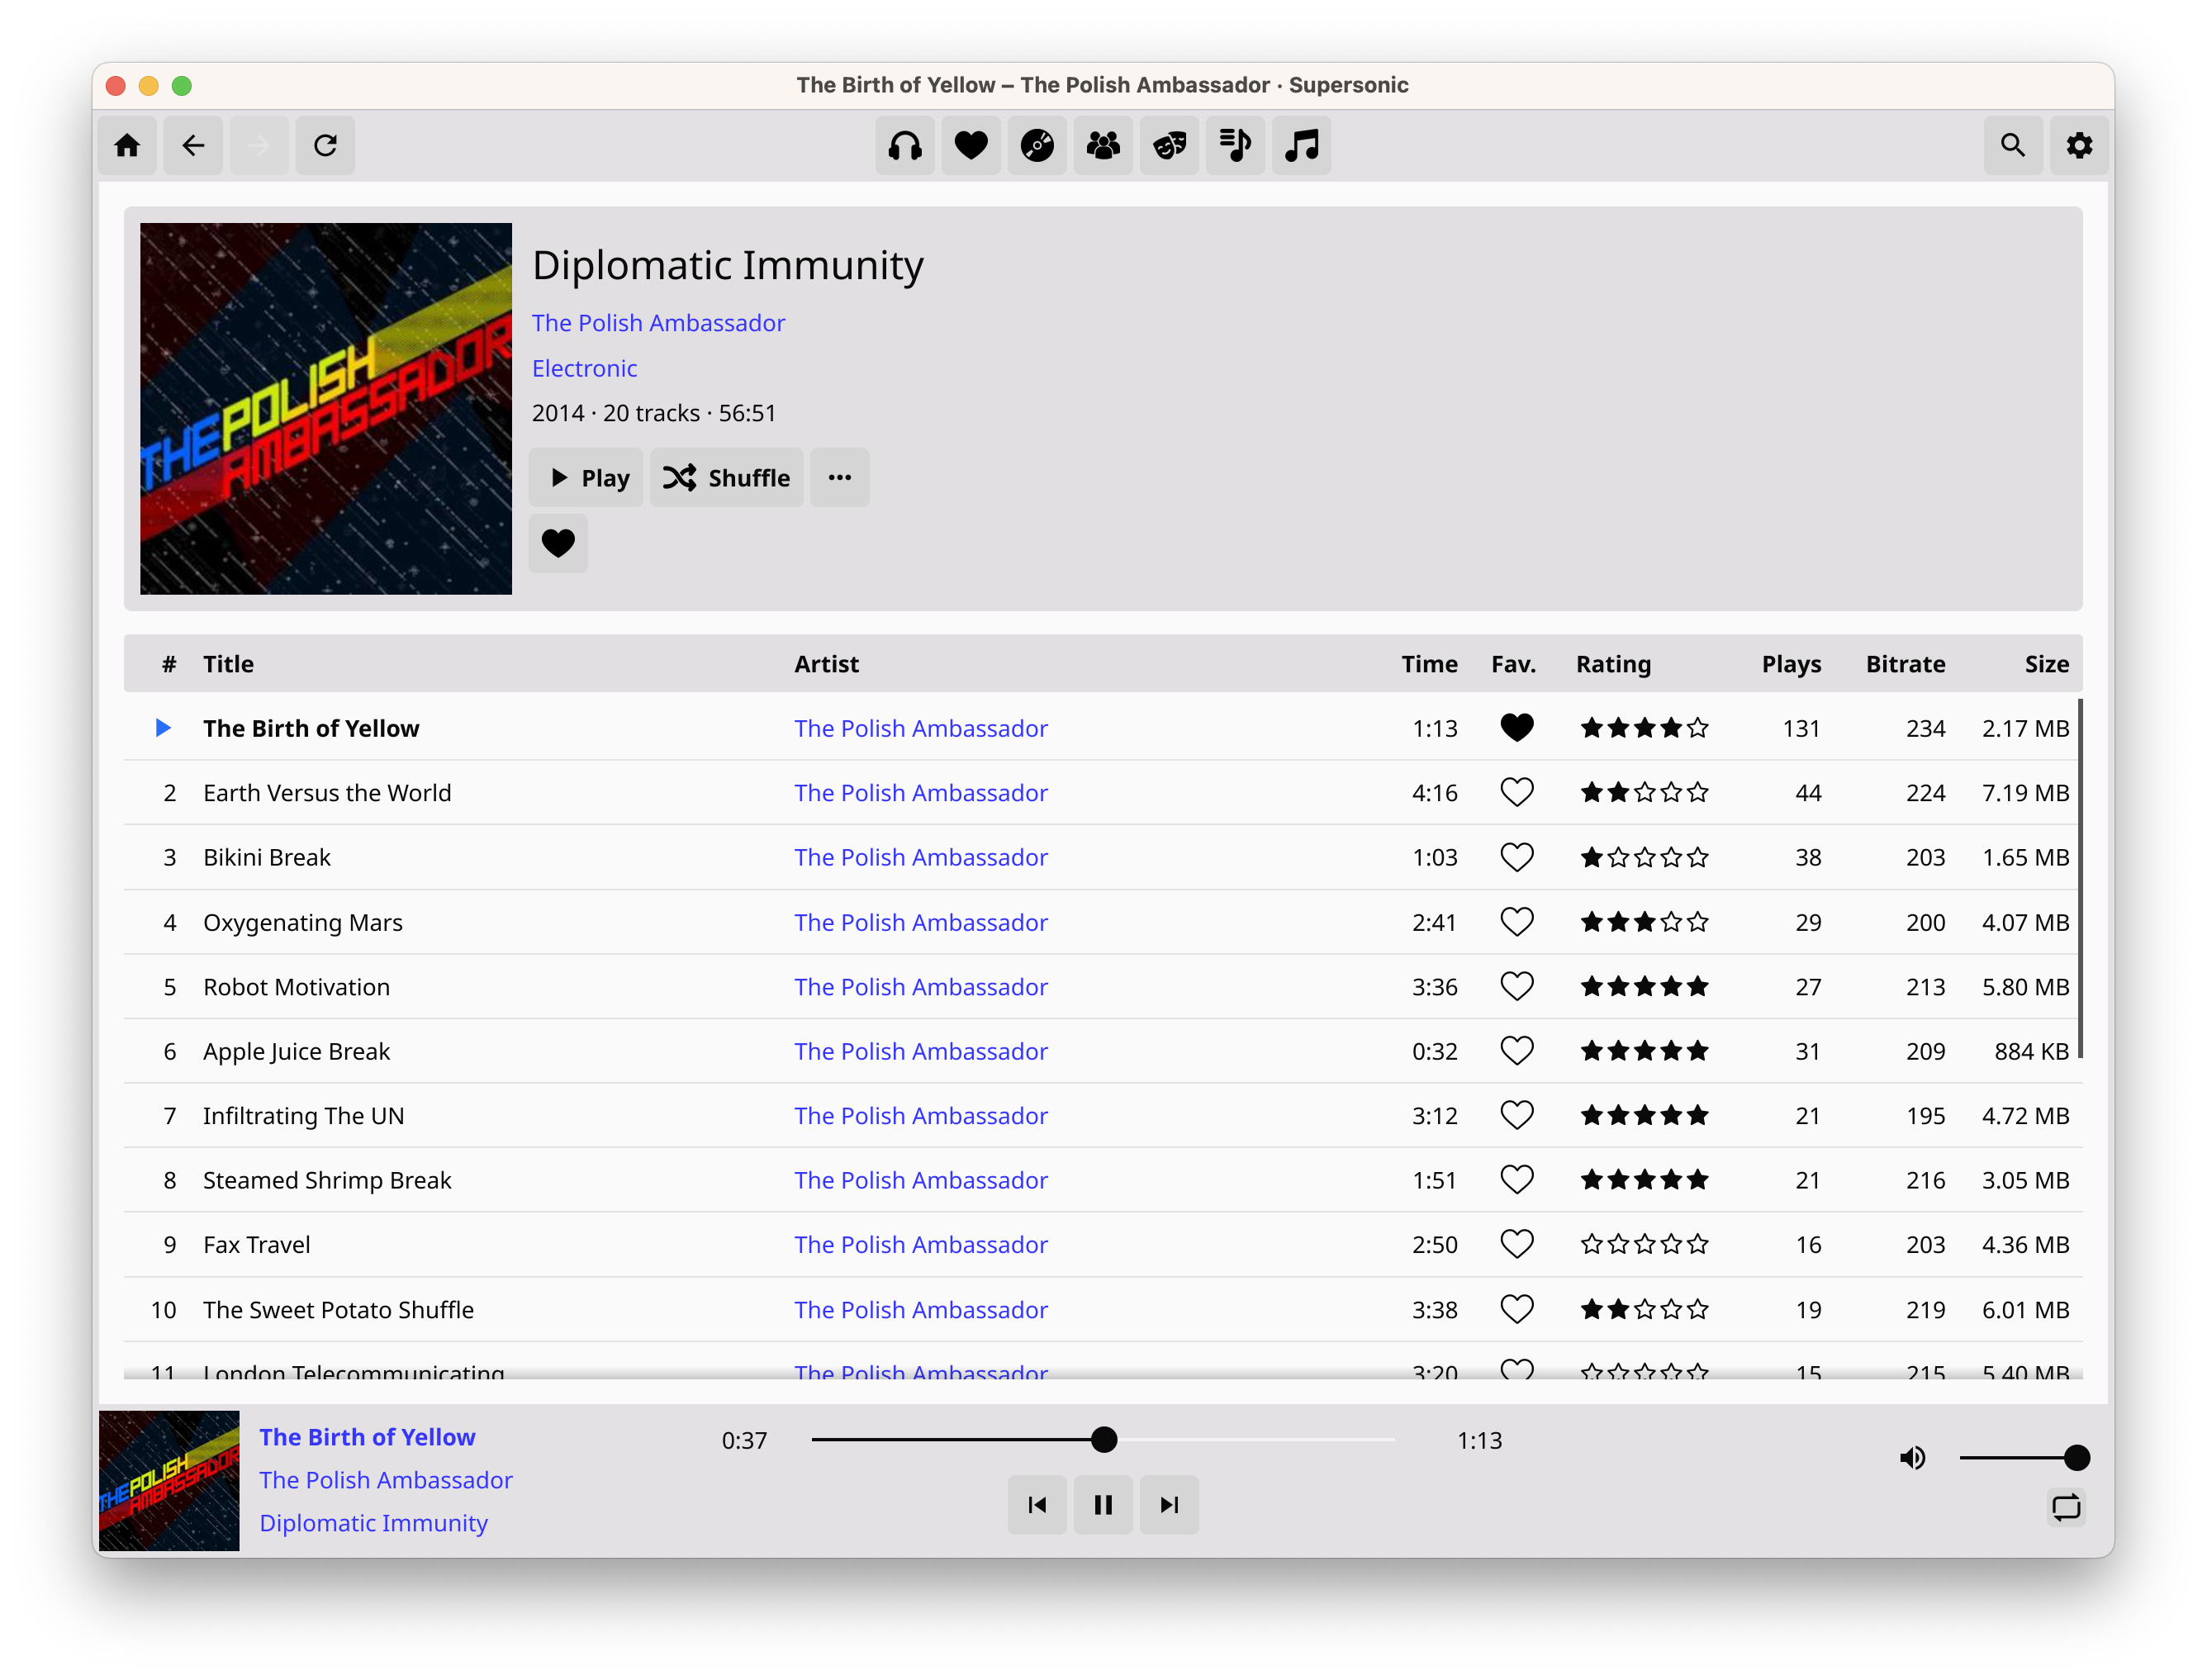The width and height of the screenshot is (2207, 1680).
Task: Sort tracks by the Title column header
Action: tap(228, 664)
